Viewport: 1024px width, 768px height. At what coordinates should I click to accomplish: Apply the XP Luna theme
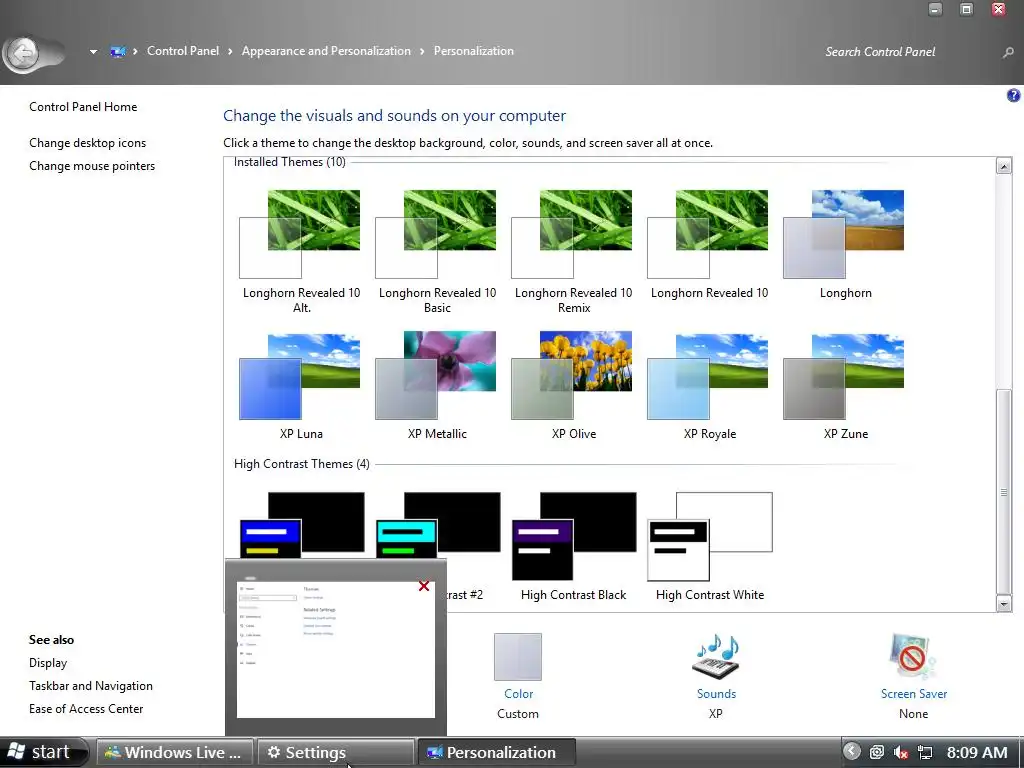coord(300,387)
